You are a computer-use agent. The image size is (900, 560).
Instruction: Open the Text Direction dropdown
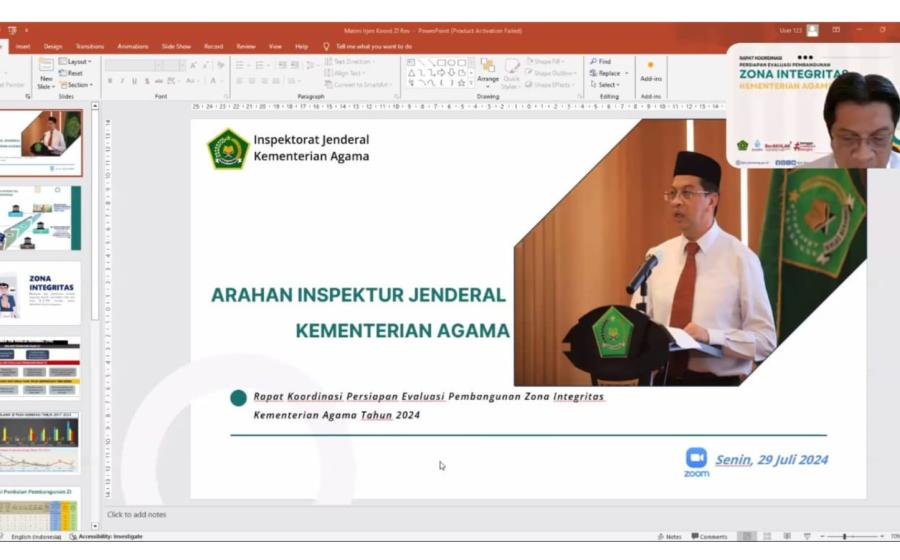[x=350, y=61]
